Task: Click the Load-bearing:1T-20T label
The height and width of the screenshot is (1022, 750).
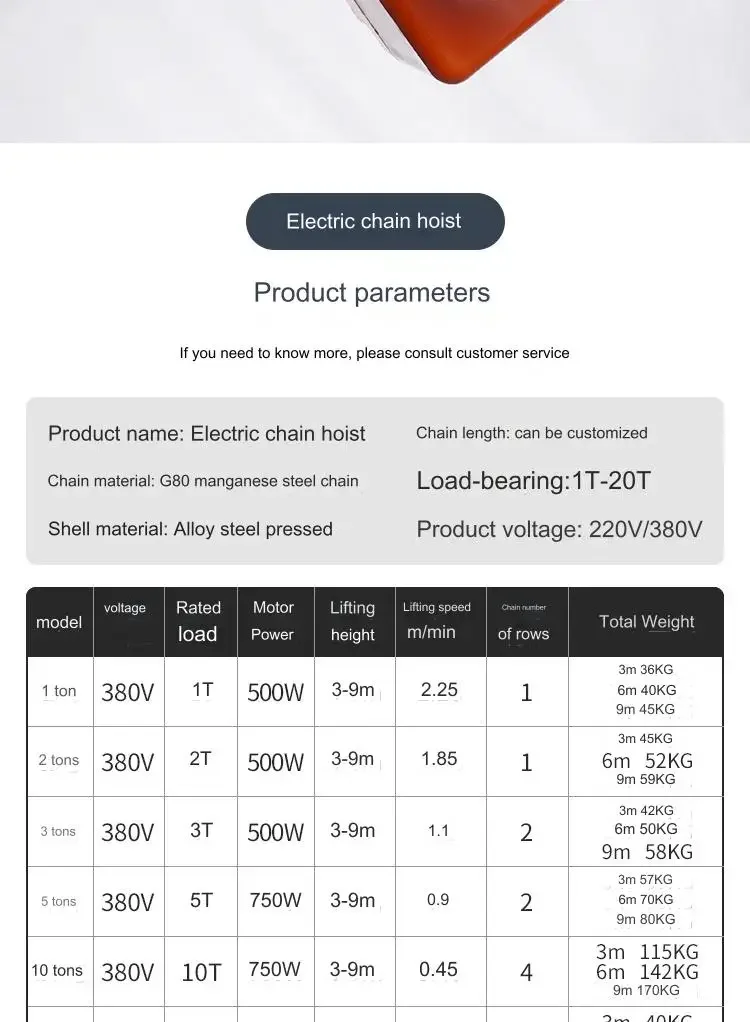Action: [x=533, y=481]
